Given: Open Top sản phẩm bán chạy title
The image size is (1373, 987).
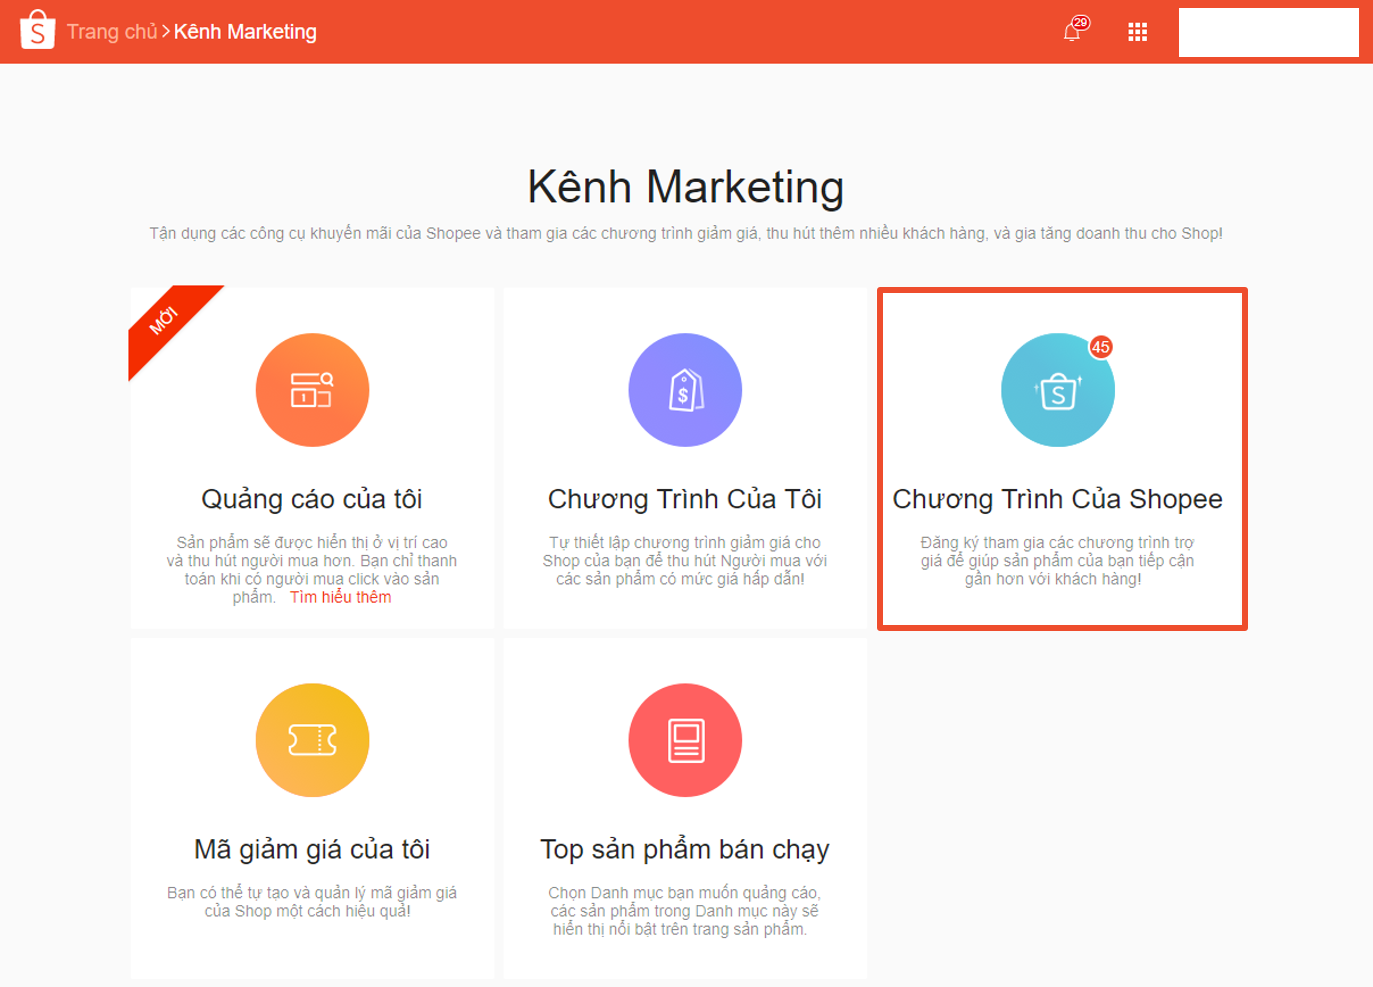Looking at the screenshot, I should [x=685, y=849].
